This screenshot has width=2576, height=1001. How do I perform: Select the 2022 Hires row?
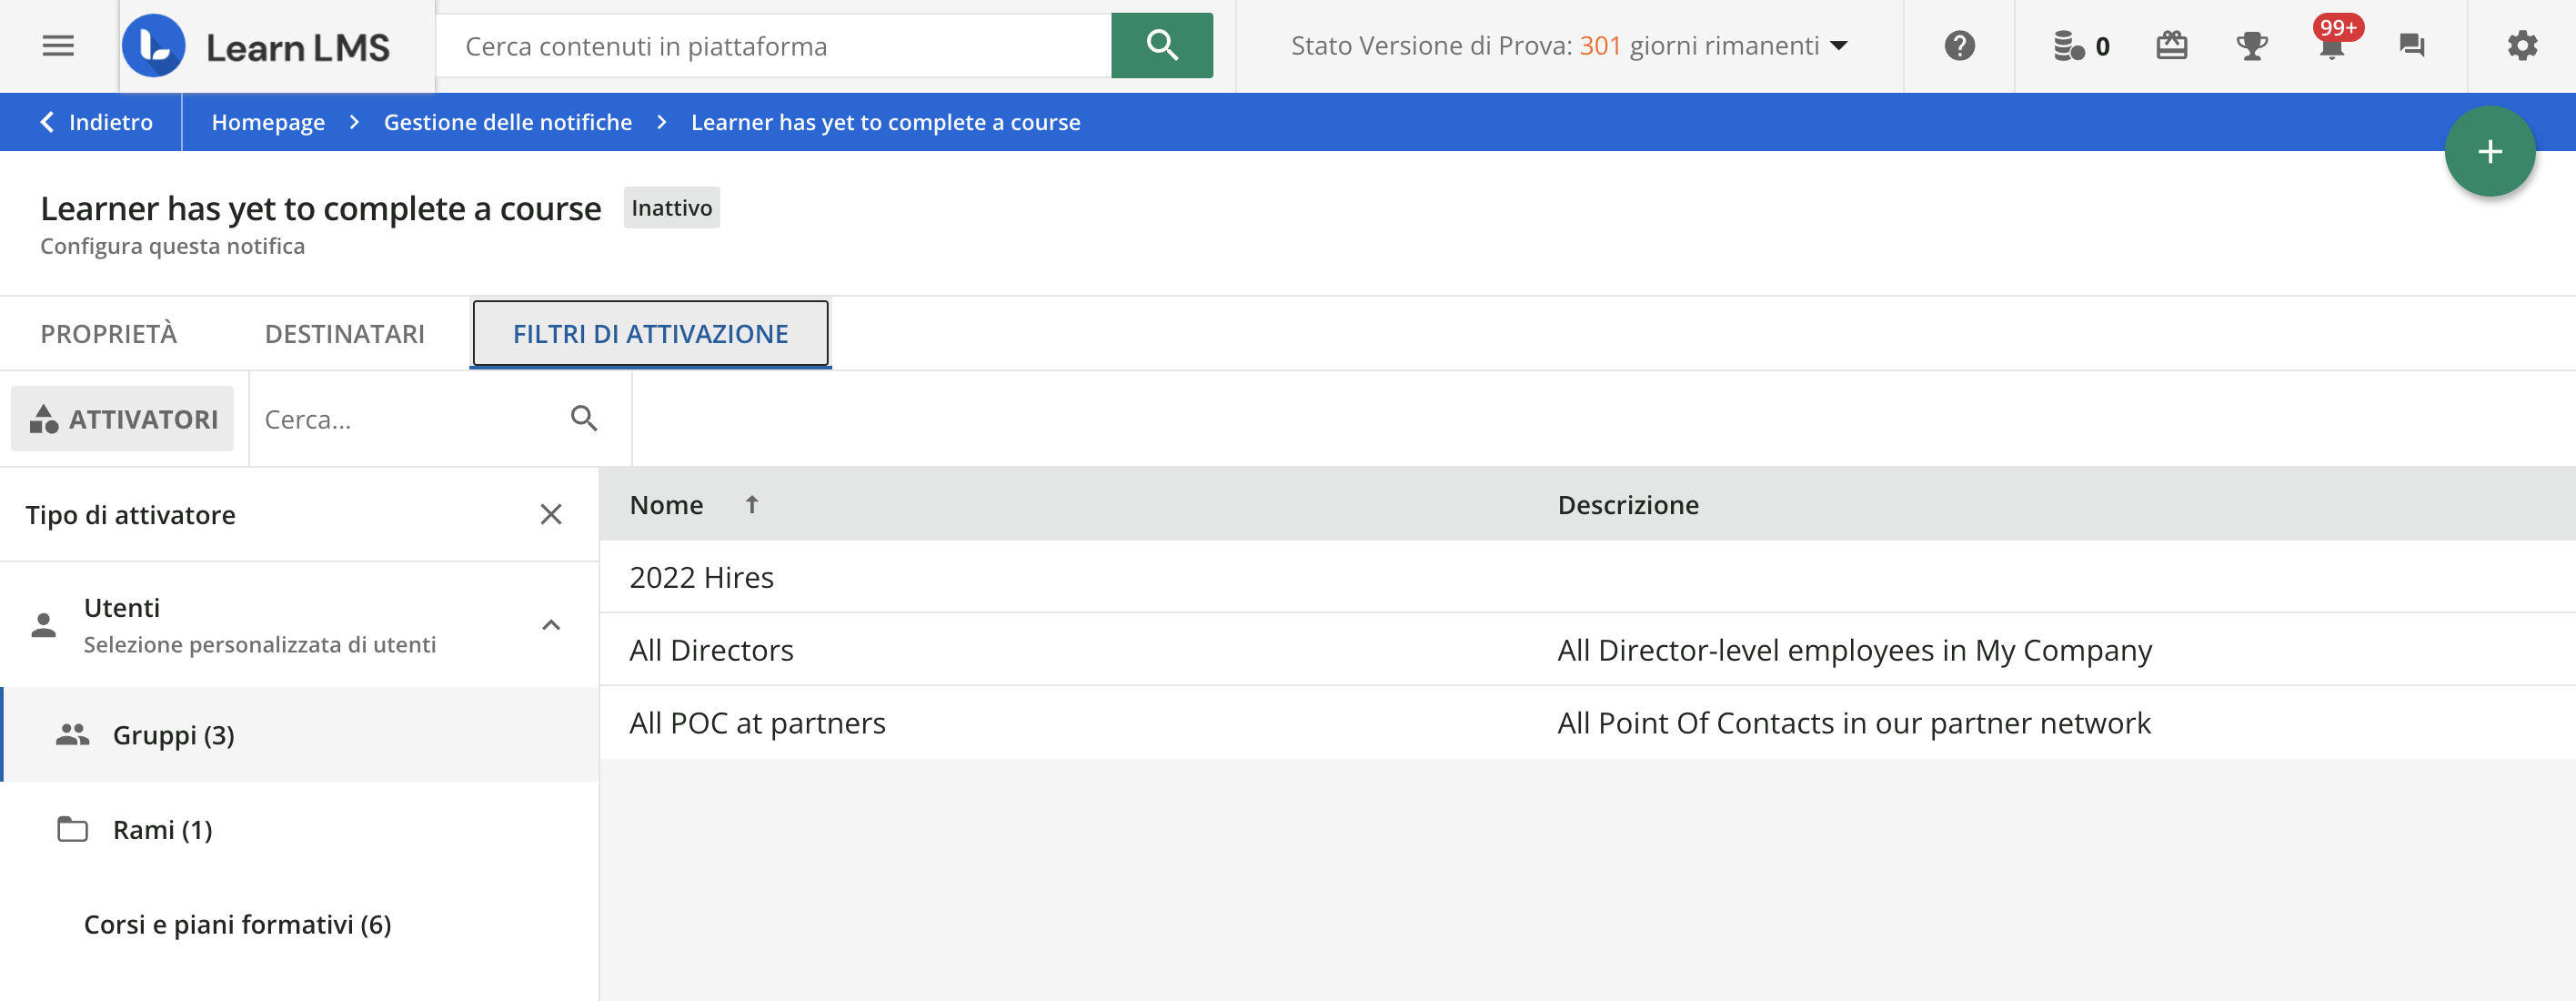1588,577
